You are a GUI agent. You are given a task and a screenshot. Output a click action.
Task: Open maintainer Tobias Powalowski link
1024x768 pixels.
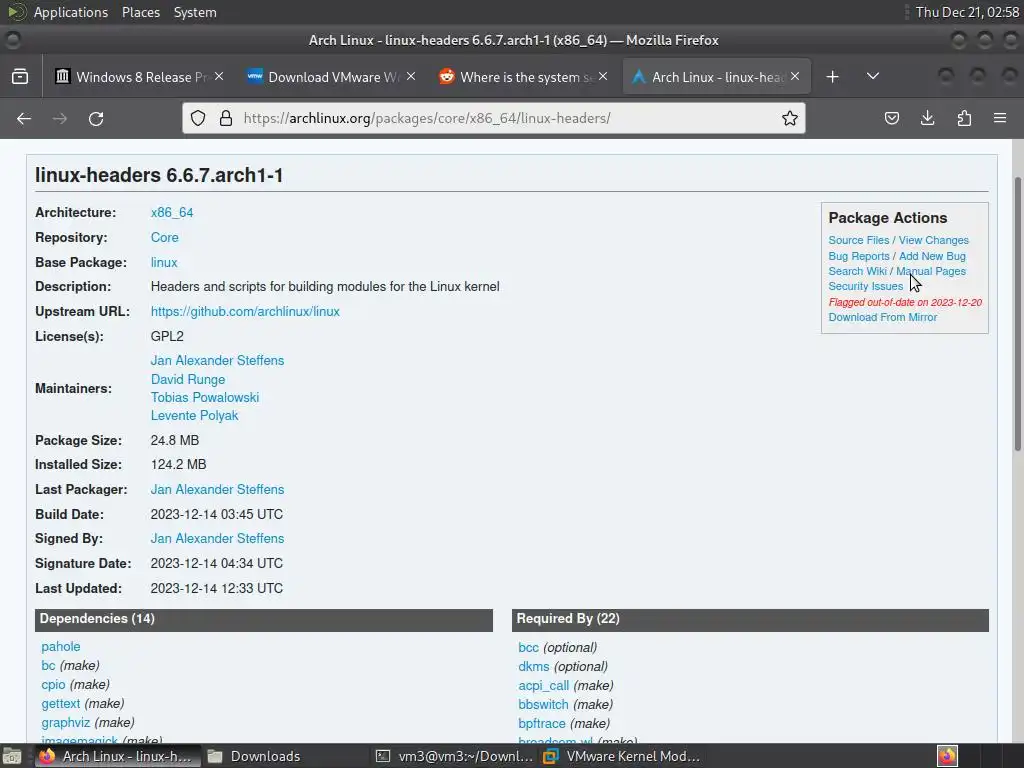(205, 397)
